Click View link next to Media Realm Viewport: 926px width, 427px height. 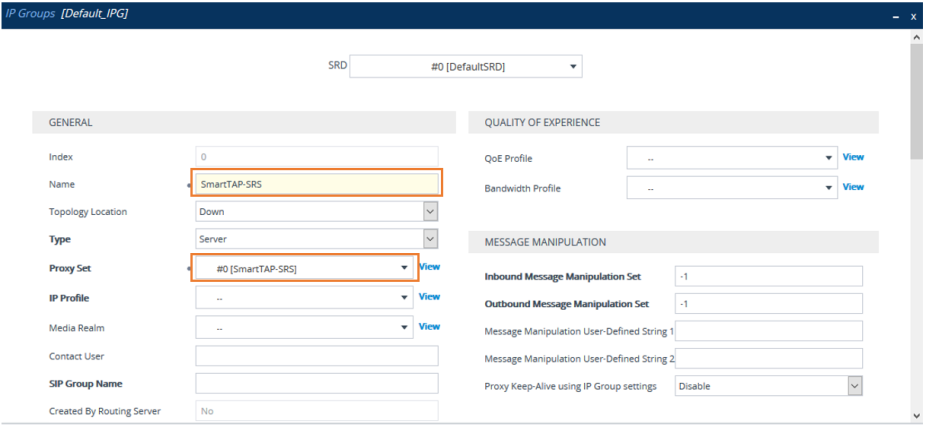coord(429,326)
